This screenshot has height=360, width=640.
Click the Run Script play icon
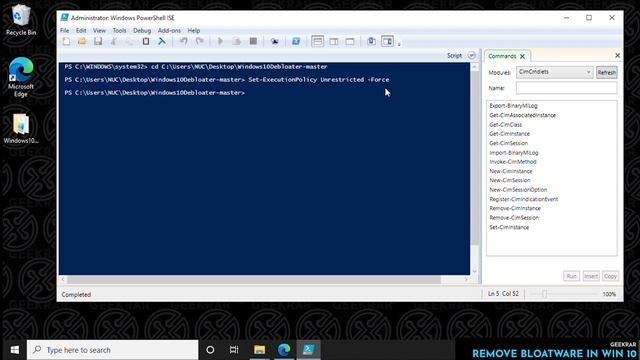click(220, 41)
